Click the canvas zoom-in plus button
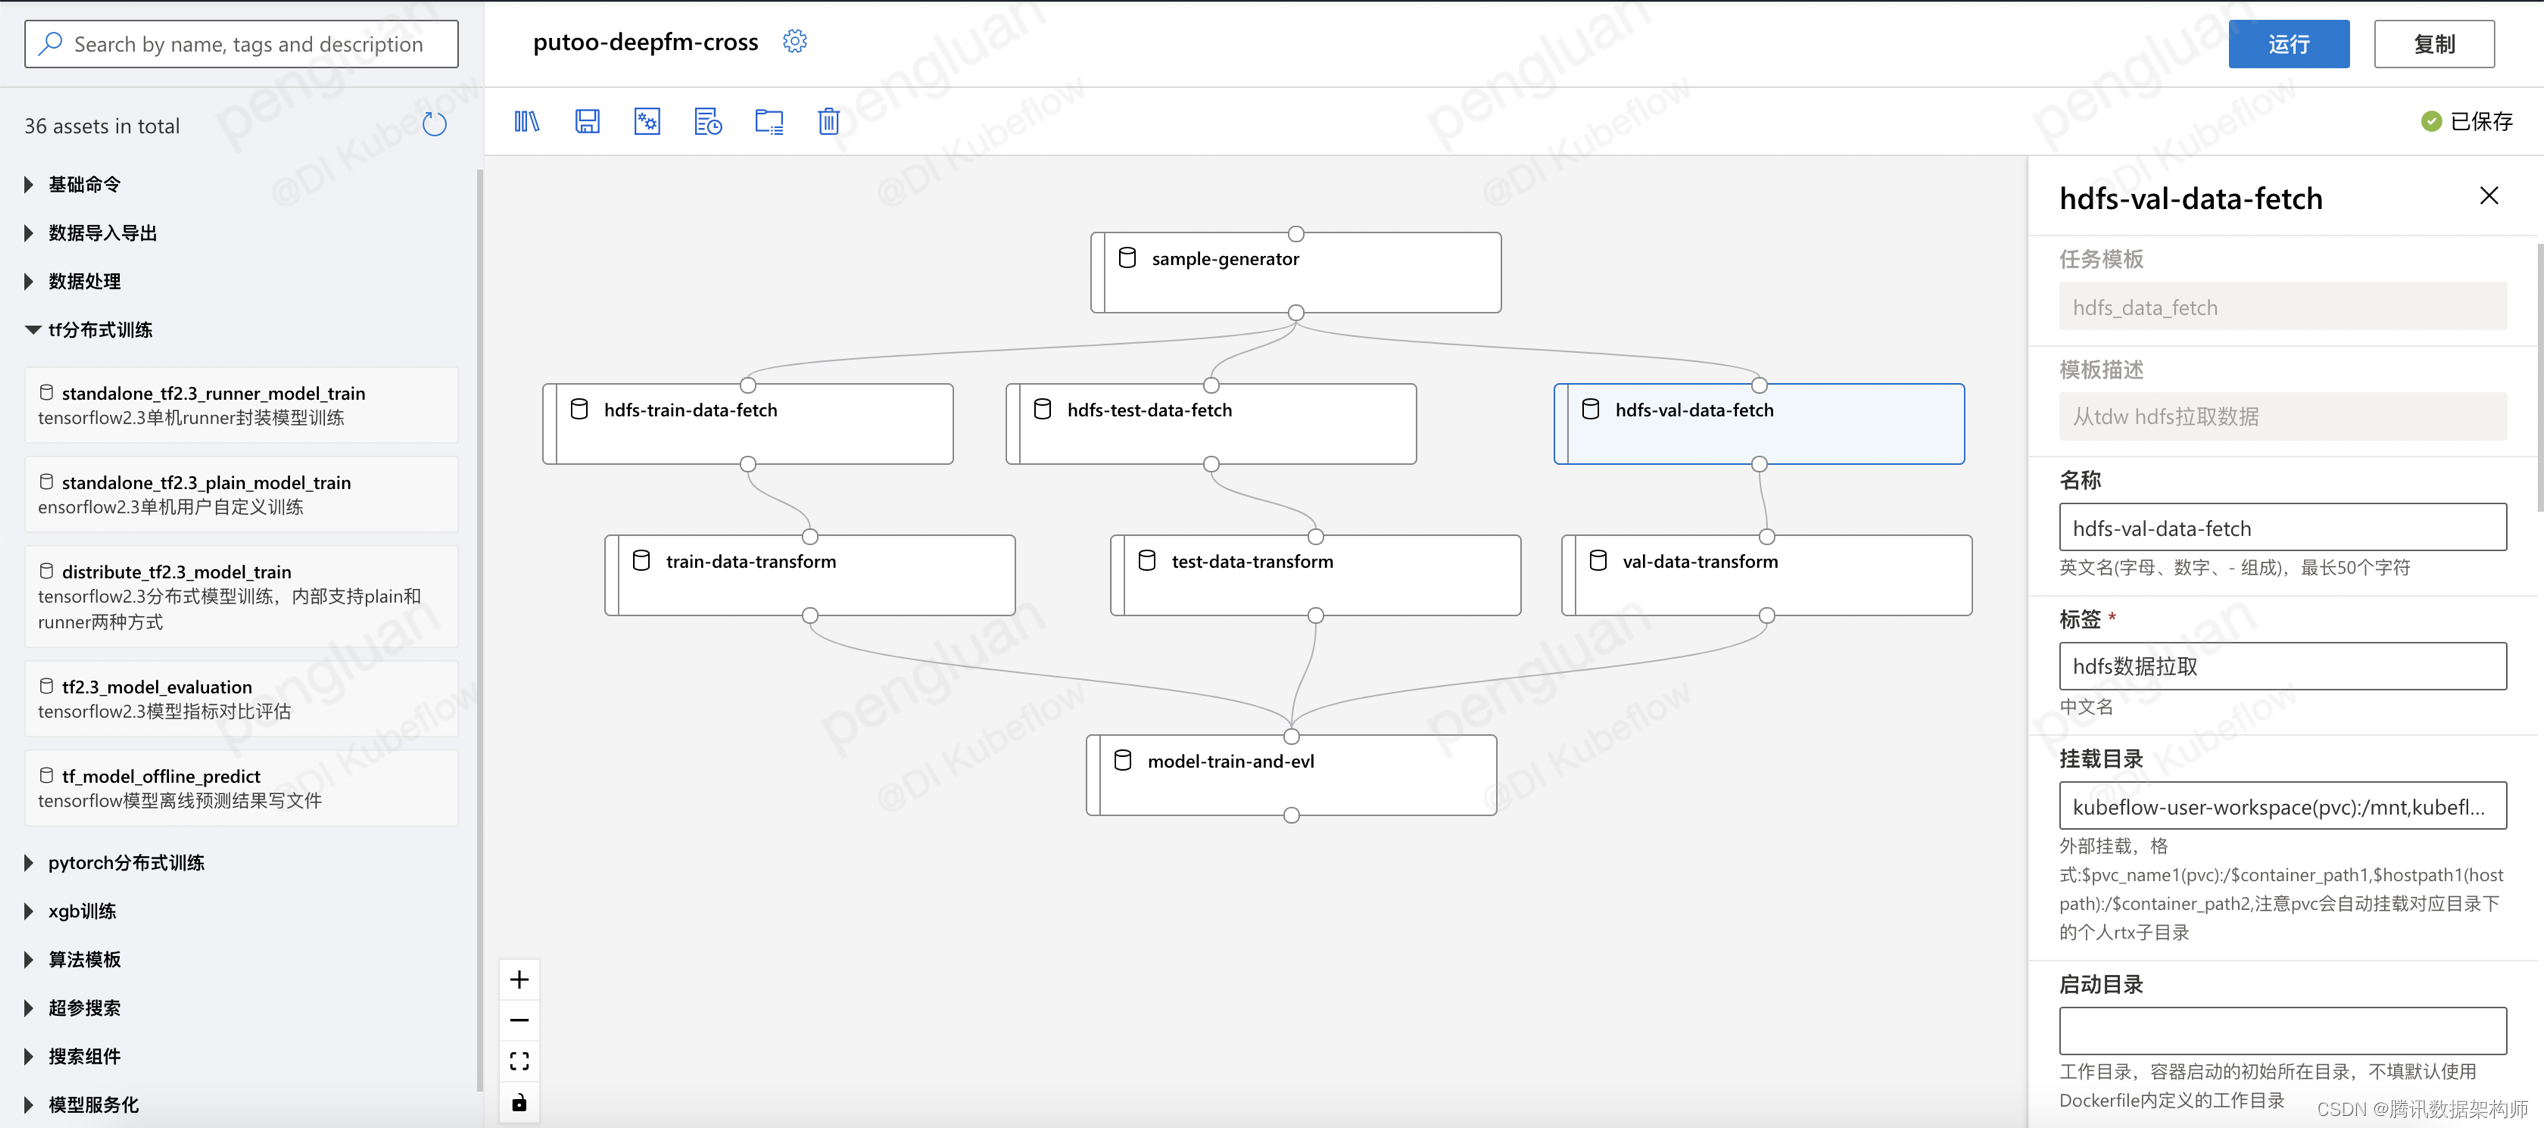Image resolution: width=2544 pixels, height=1128 pixels. pyautogui.click(x=519, y=980)
